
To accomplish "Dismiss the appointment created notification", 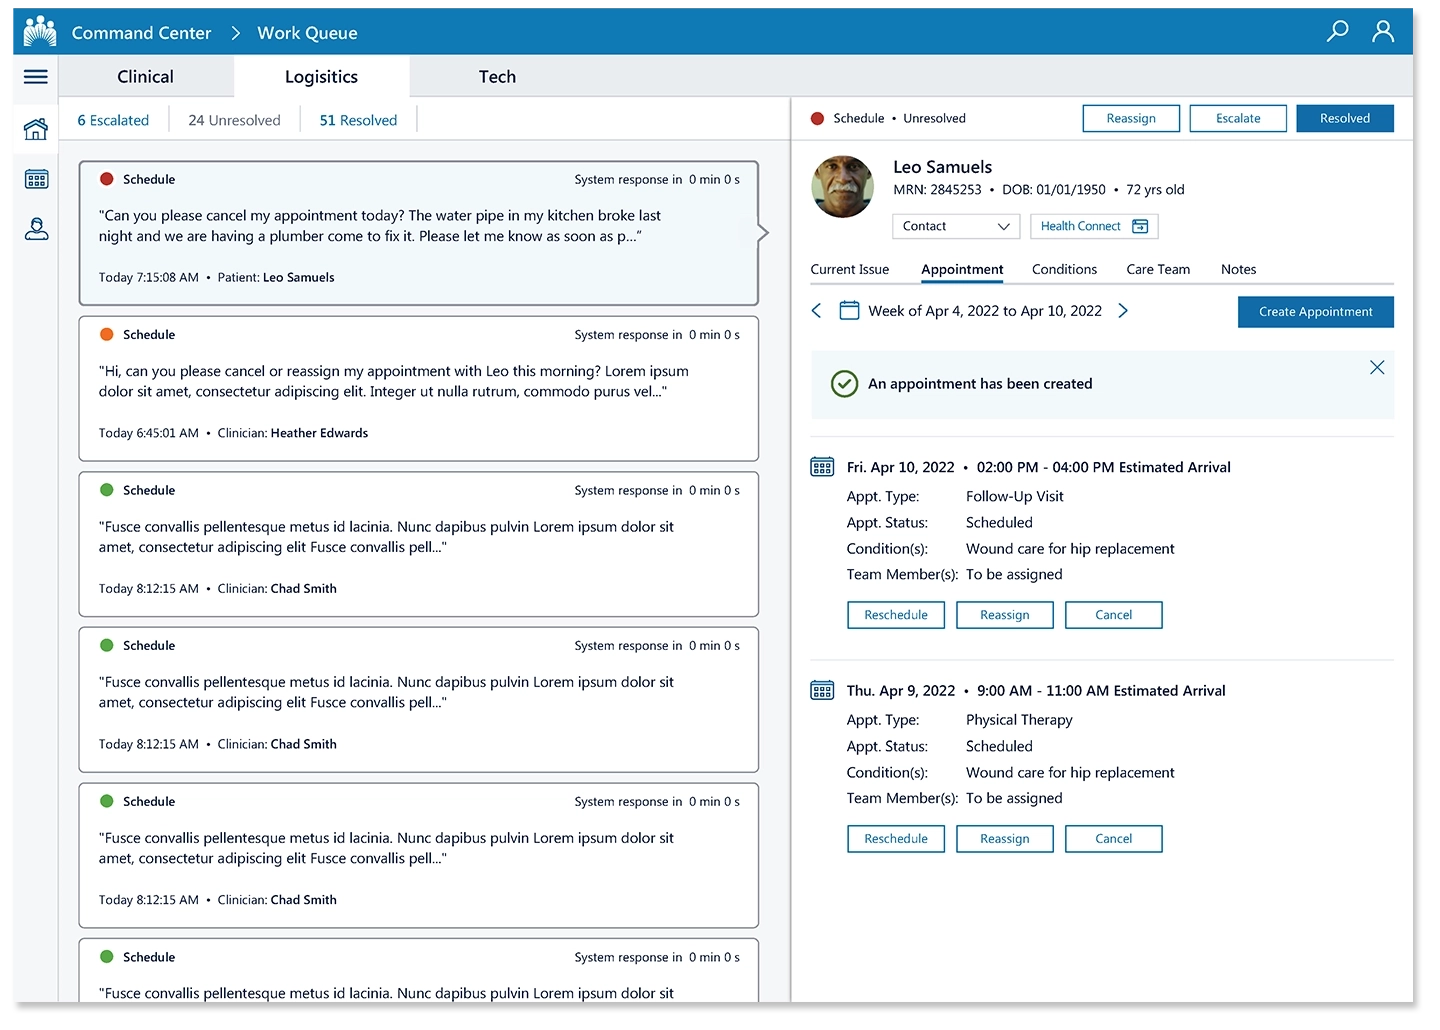I will (1376, 368).
